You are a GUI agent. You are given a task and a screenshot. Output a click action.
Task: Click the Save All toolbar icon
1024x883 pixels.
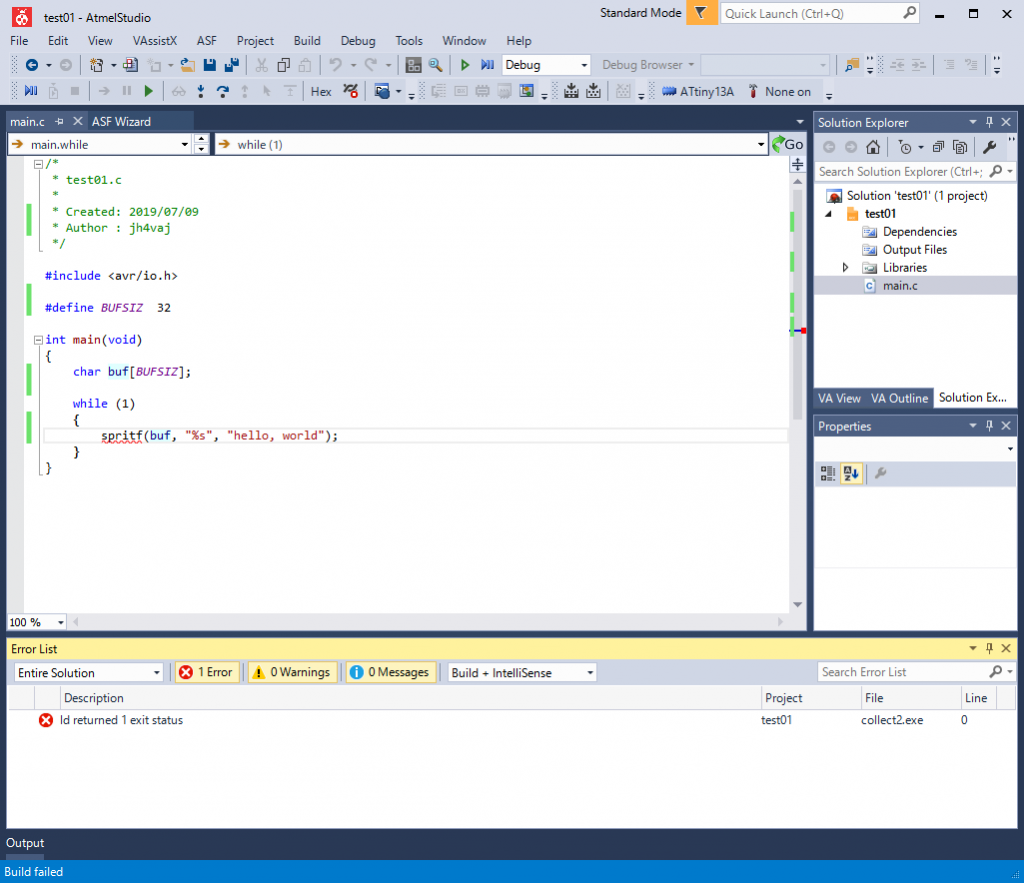coord(231,65)
